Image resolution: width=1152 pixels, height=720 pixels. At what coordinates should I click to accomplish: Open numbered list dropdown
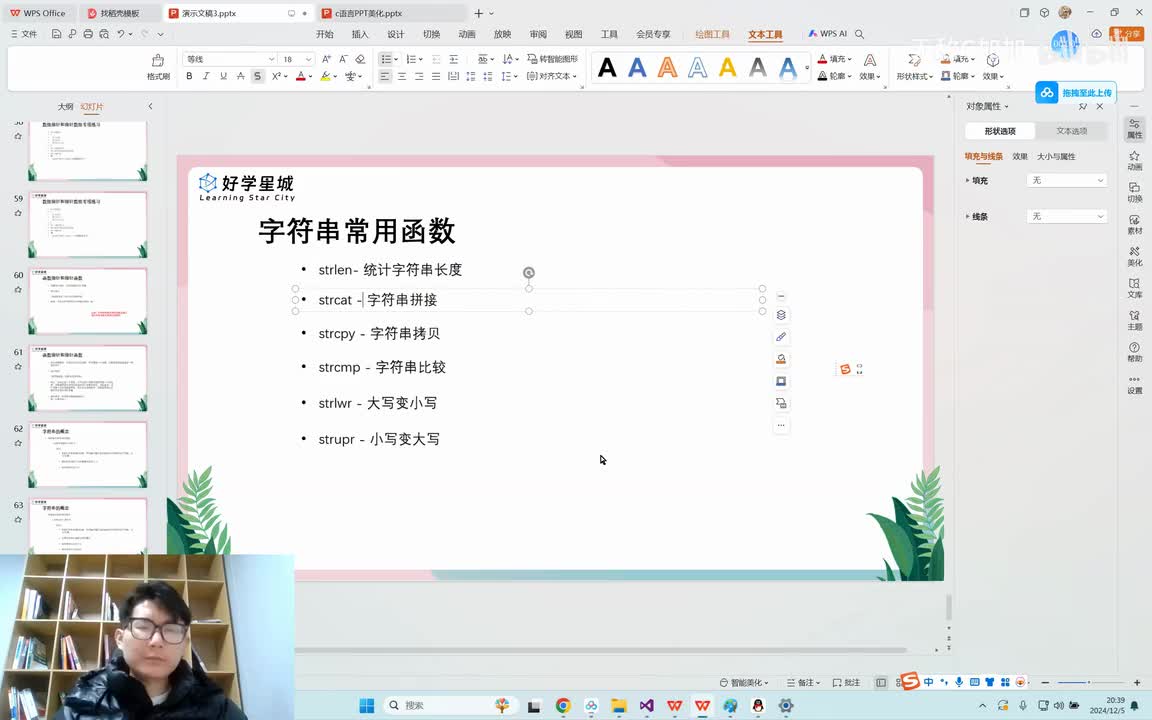pos(421,59)
